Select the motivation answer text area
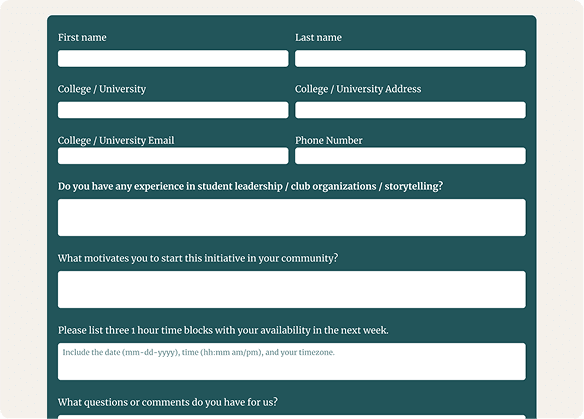Screen dimensions: 584x419 point(292,289)
